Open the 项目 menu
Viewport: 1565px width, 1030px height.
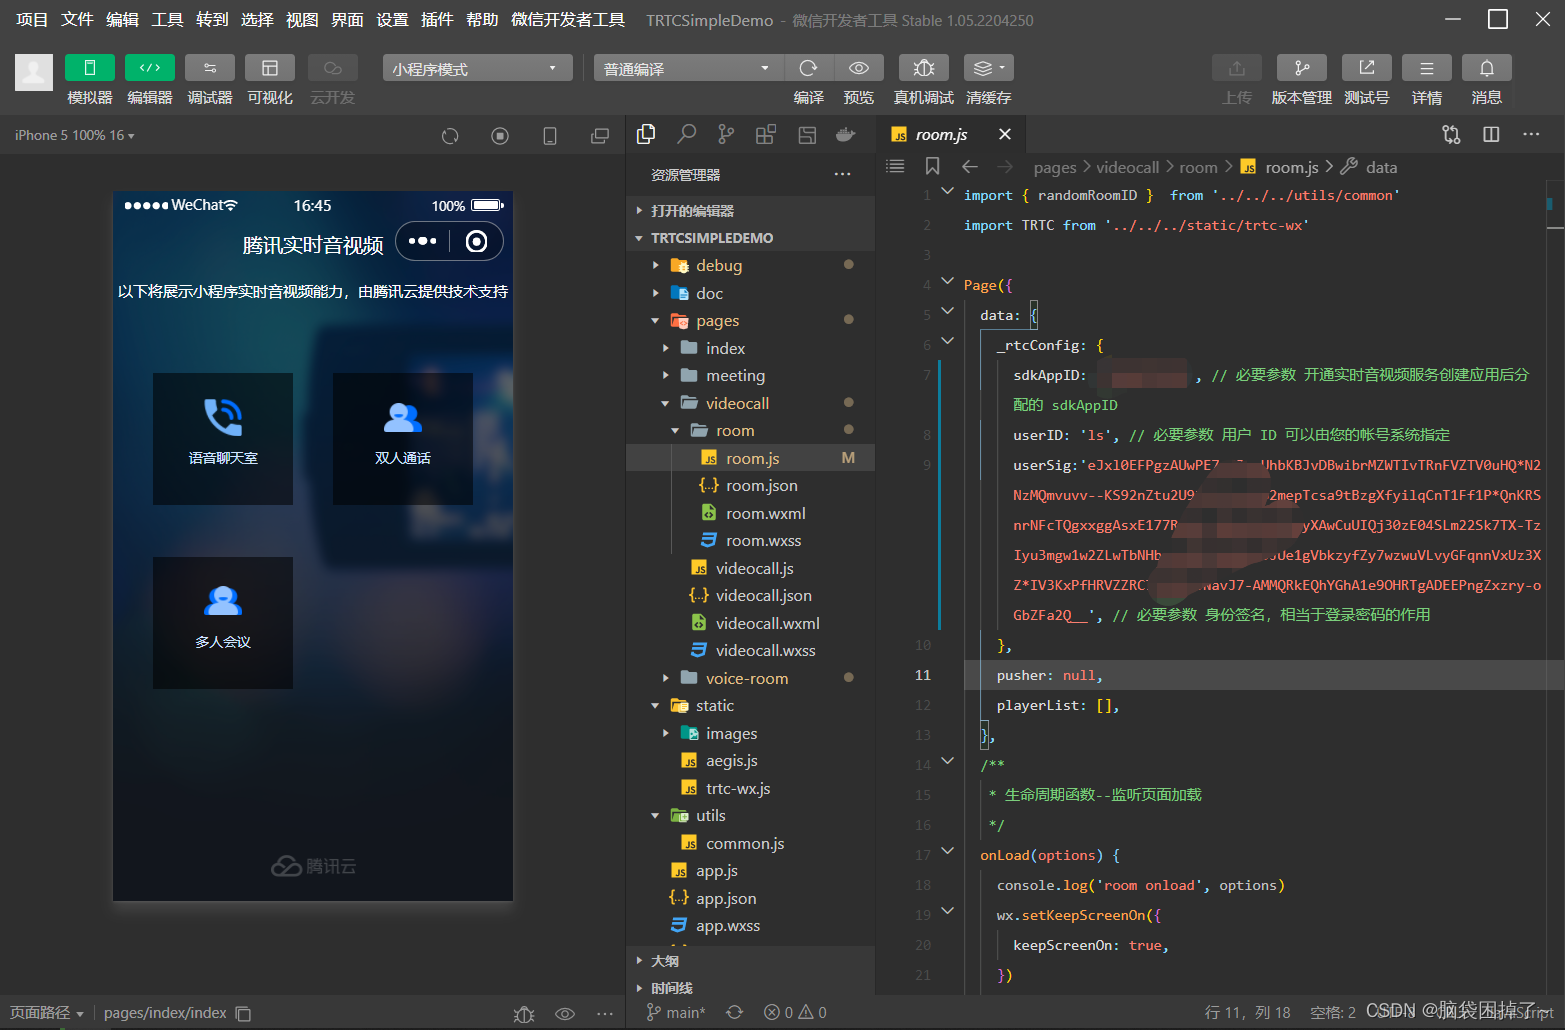click(x=32, y=19)
